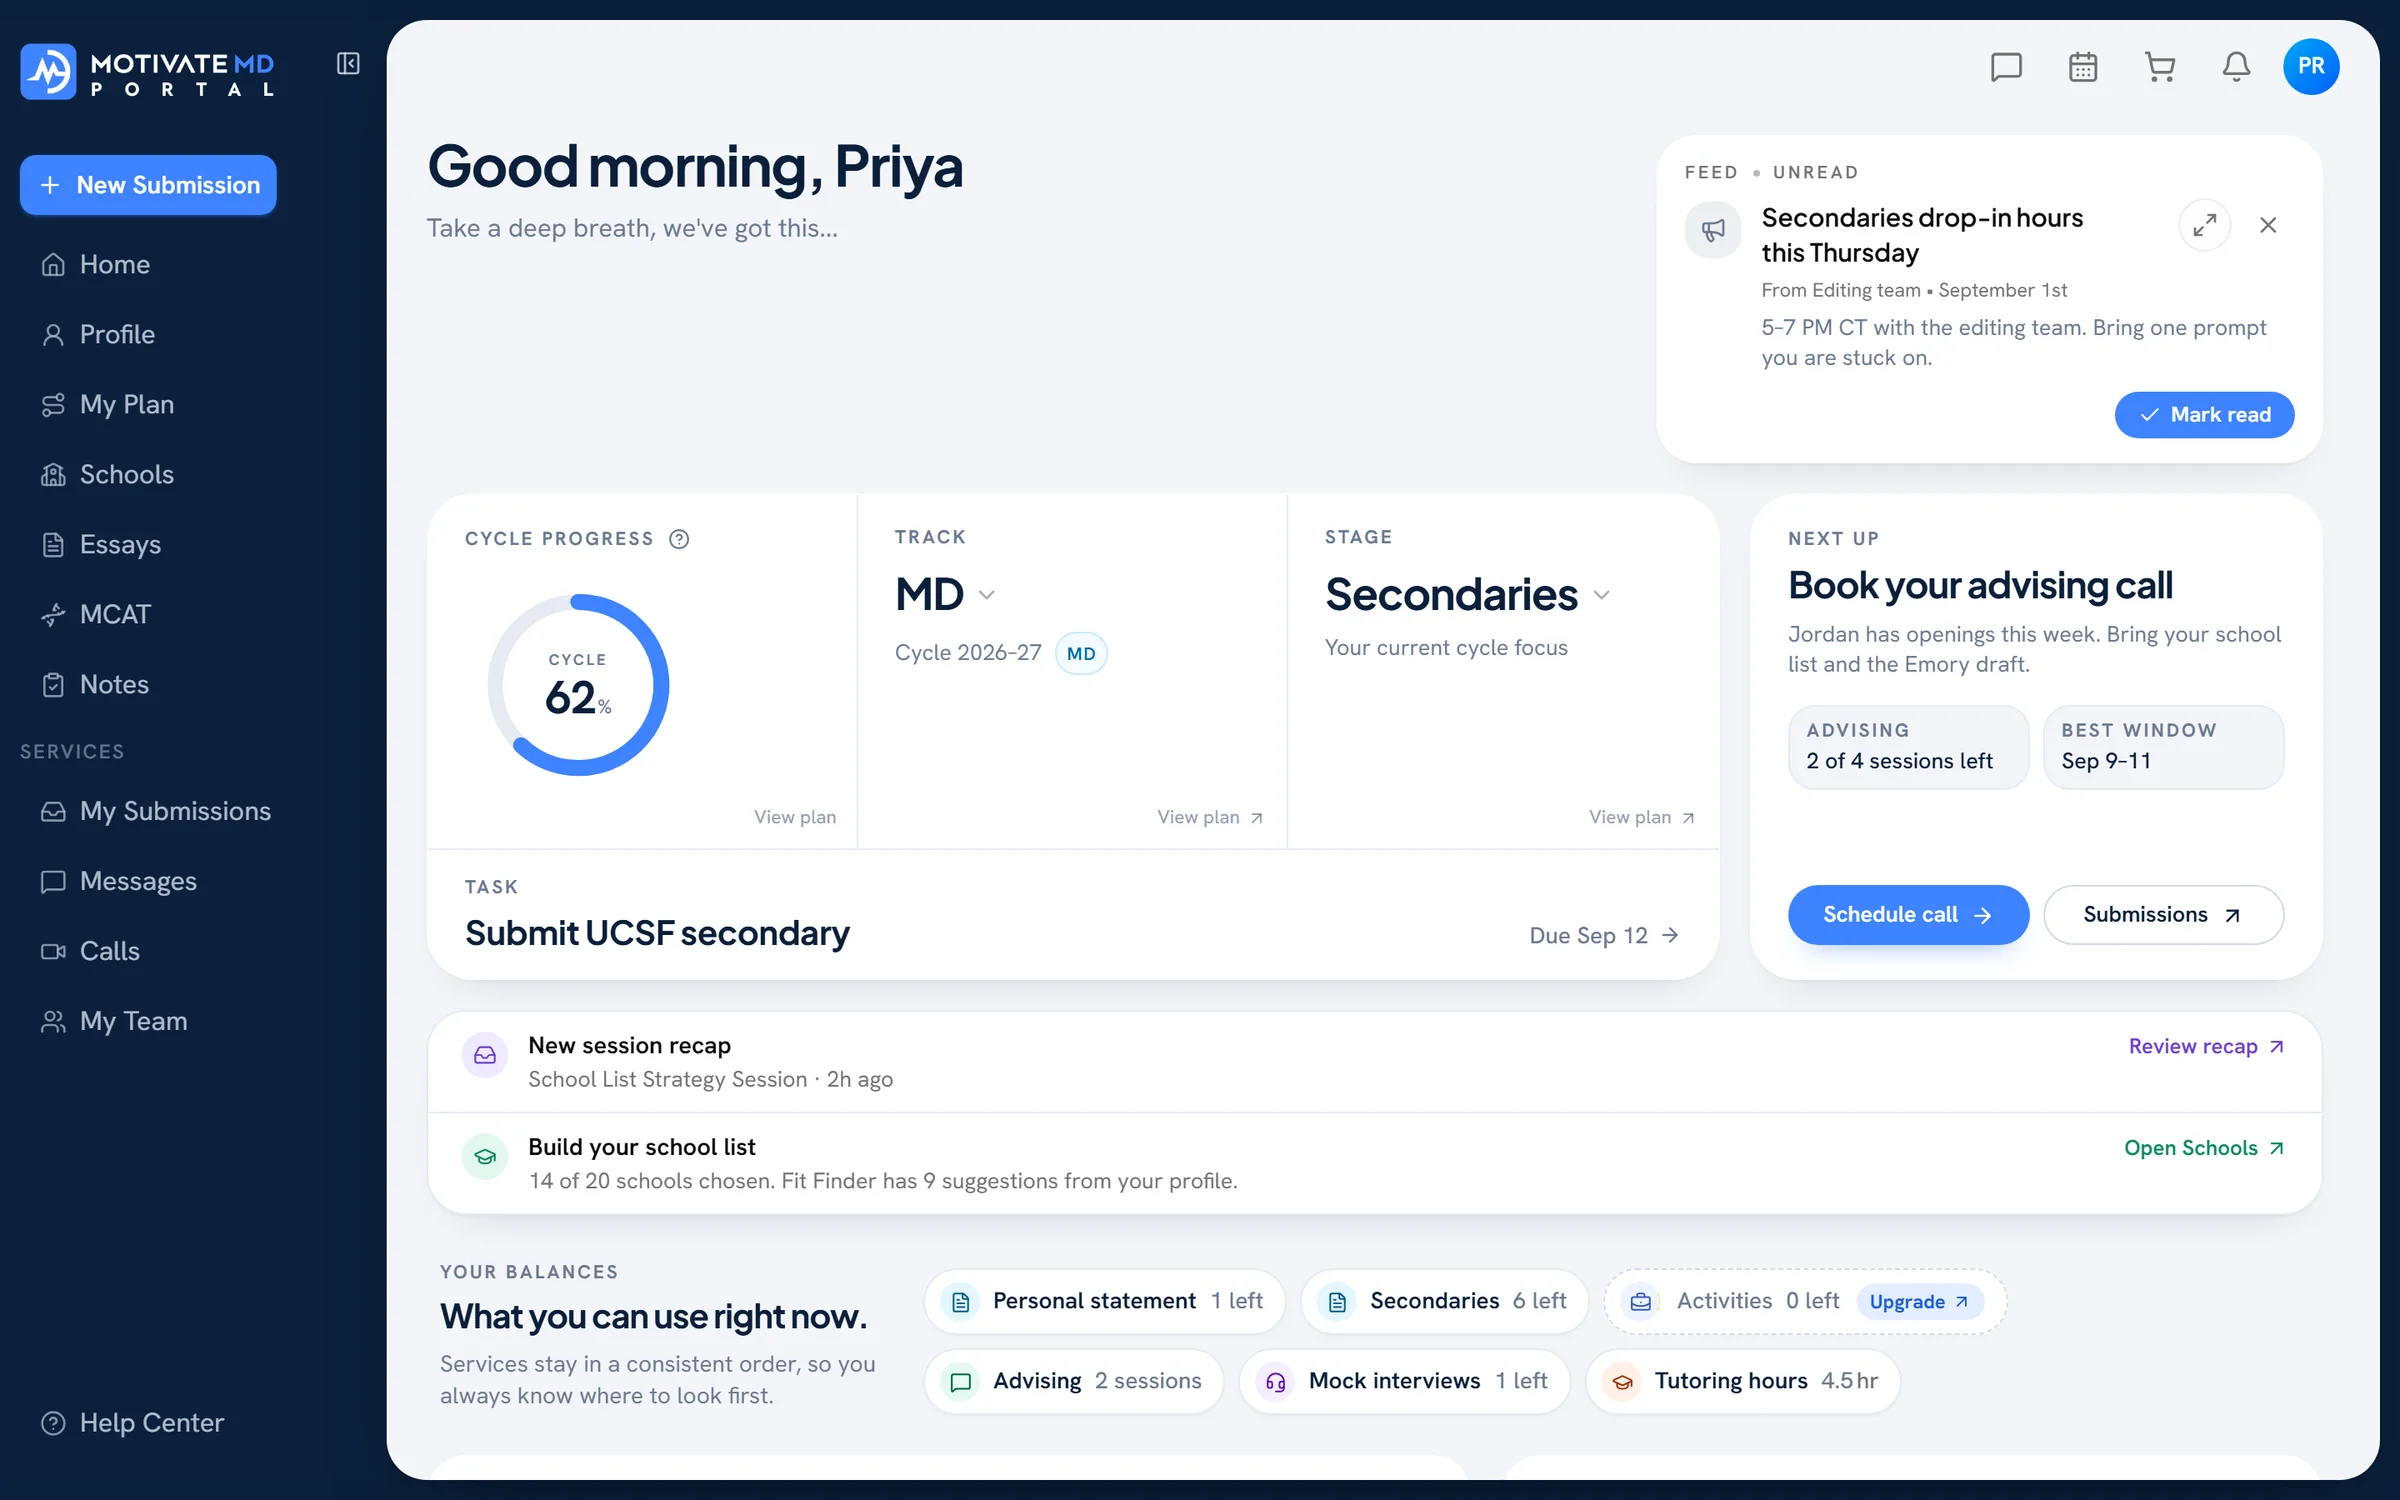
Task: Open the chat messages icon in header
Action: click(x=2006, y=67)
